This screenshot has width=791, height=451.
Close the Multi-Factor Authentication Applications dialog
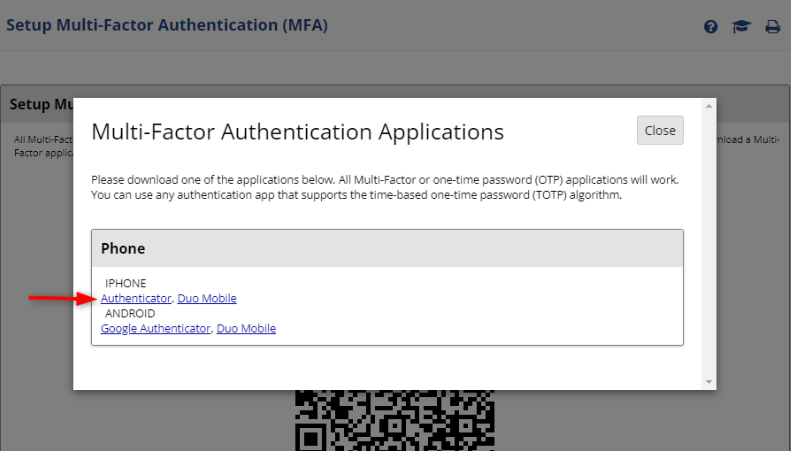pos(660,130)
